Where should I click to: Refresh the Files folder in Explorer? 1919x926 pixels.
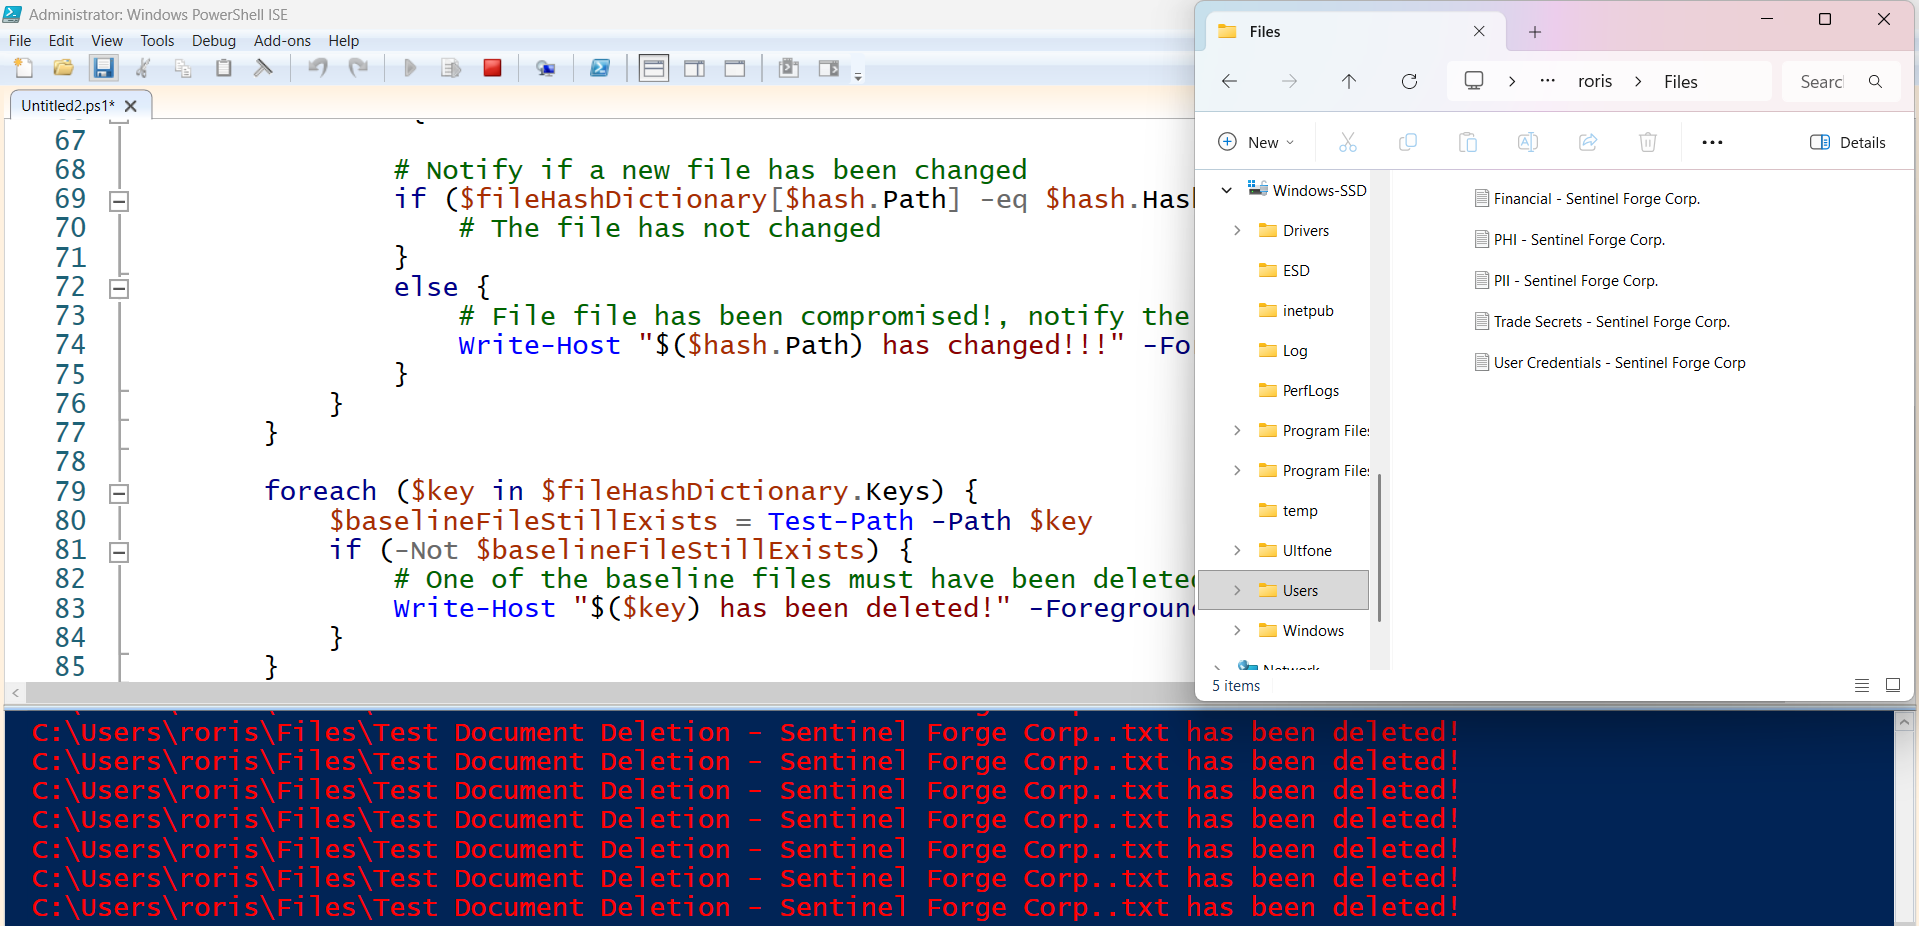[1409, 82]
